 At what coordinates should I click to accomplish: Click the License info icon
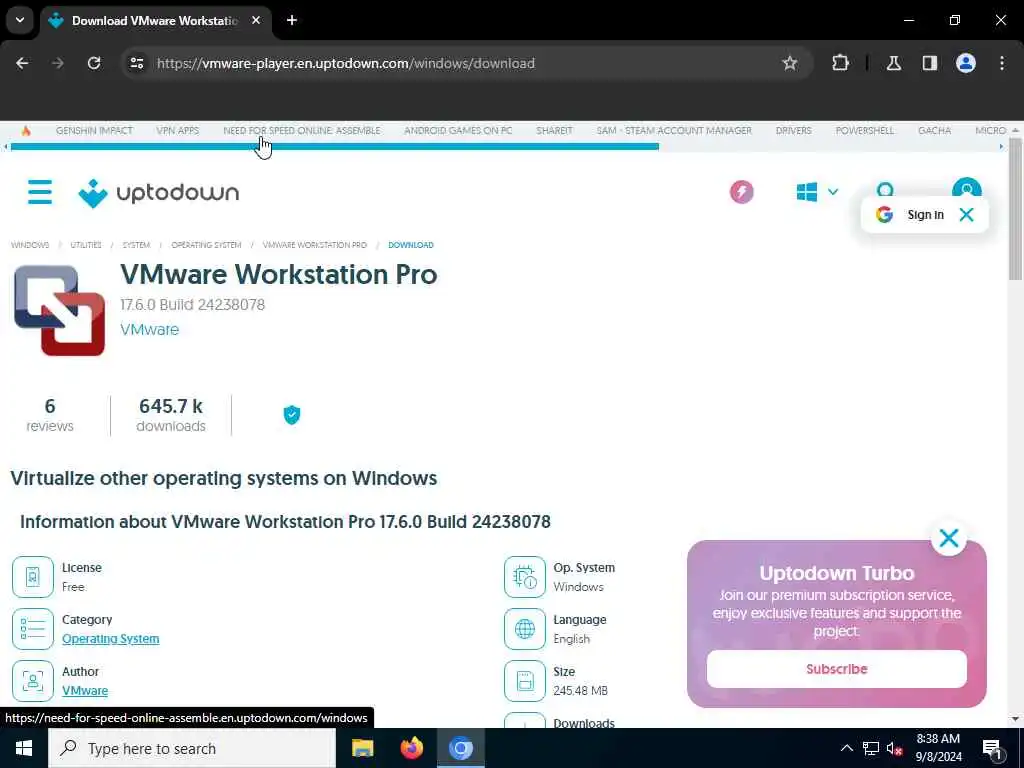33,577
